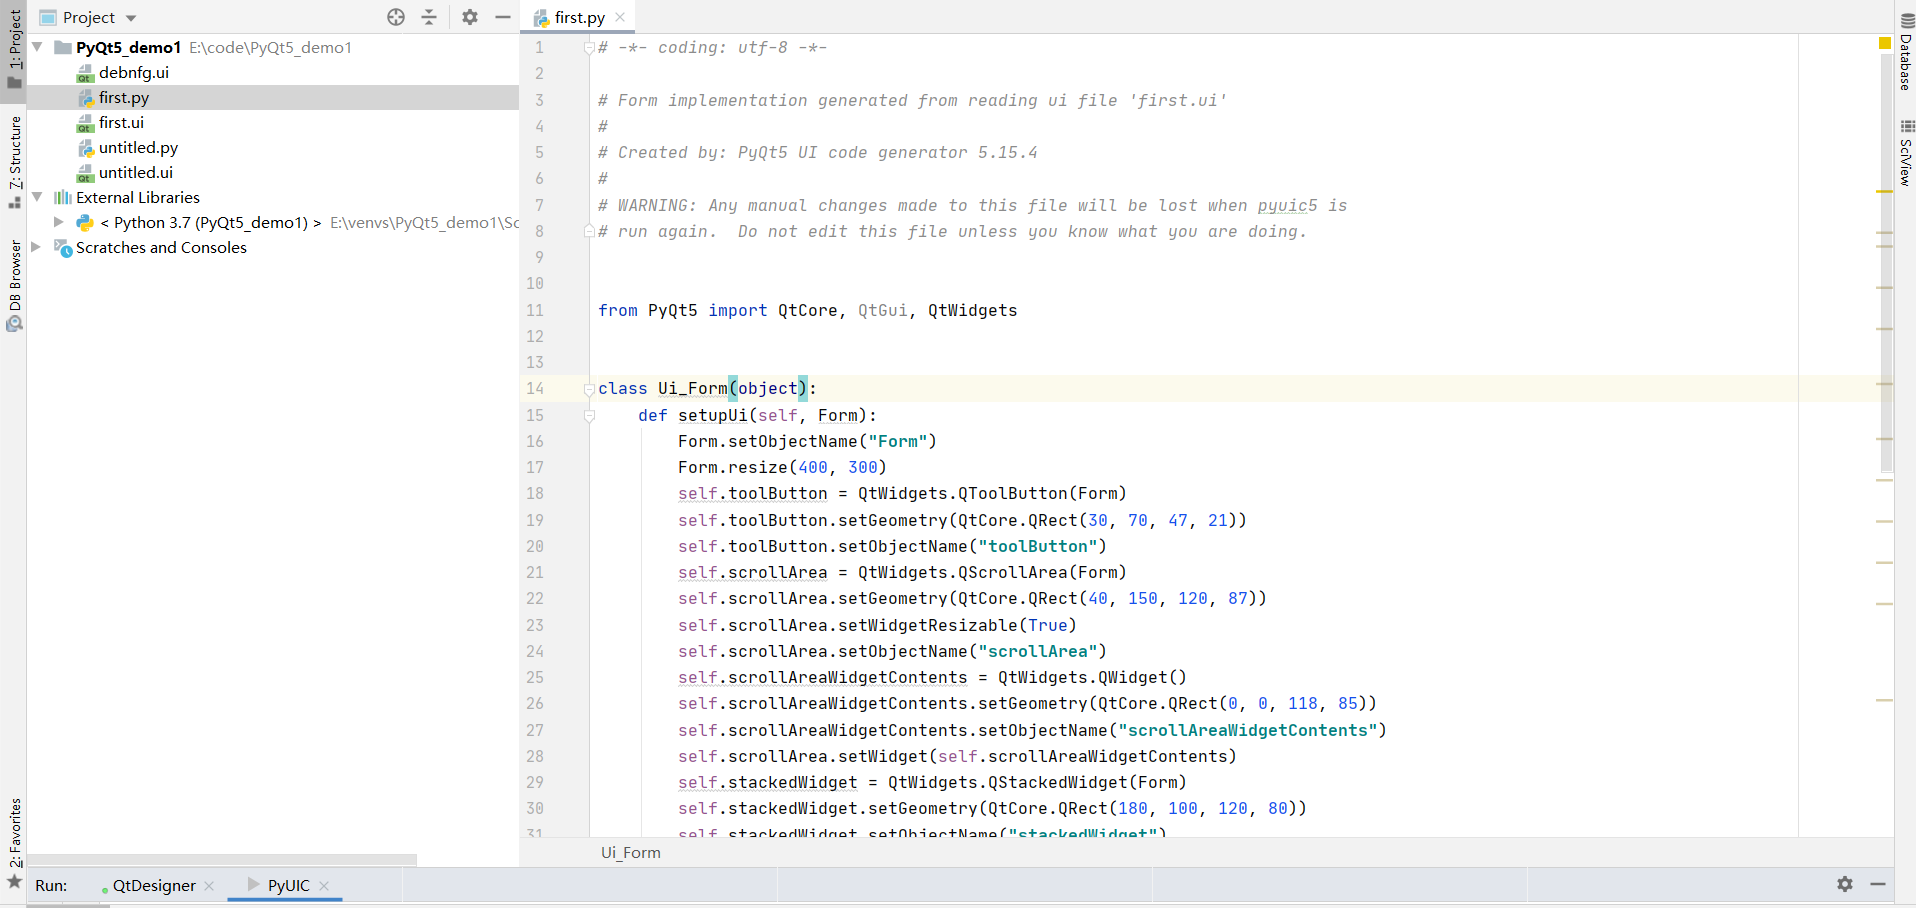This screenshot has height=908, width=1916.
Task: Open the Database side panel
Action: tap(1906, 52)
